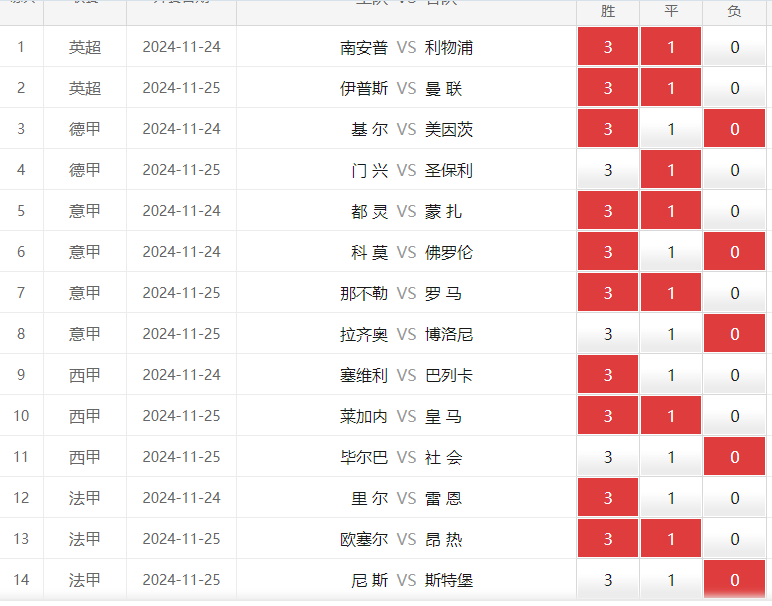Unselect loss 0 for 基尔 VS 美因茨
Image resolution: width=772 pixels, height=606 pixels.
734,128
